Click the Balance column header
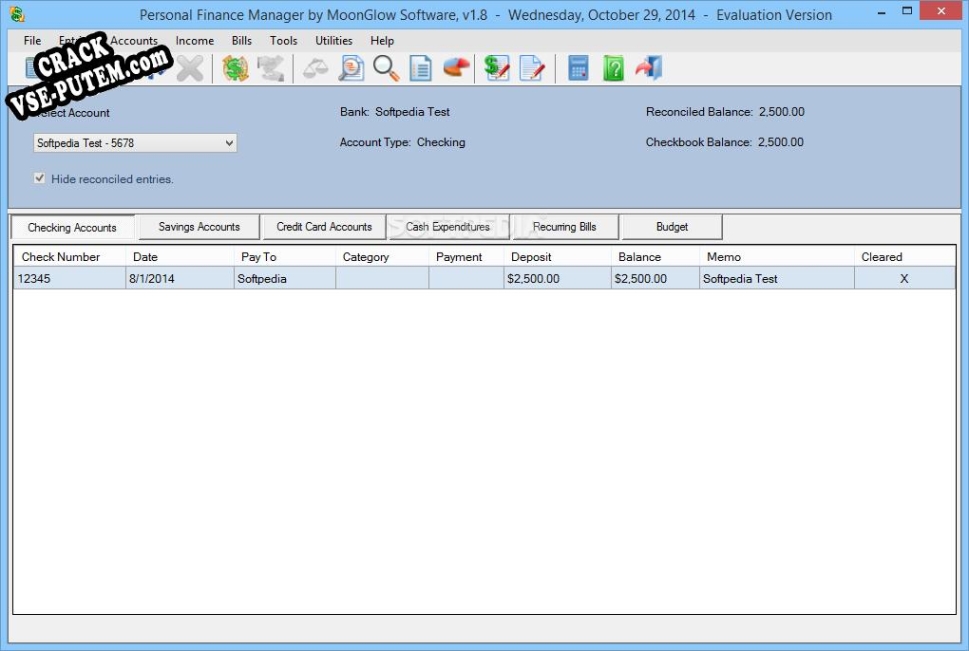Image resolution: width=969 pixels, height=651 pixels. (655, 257)
